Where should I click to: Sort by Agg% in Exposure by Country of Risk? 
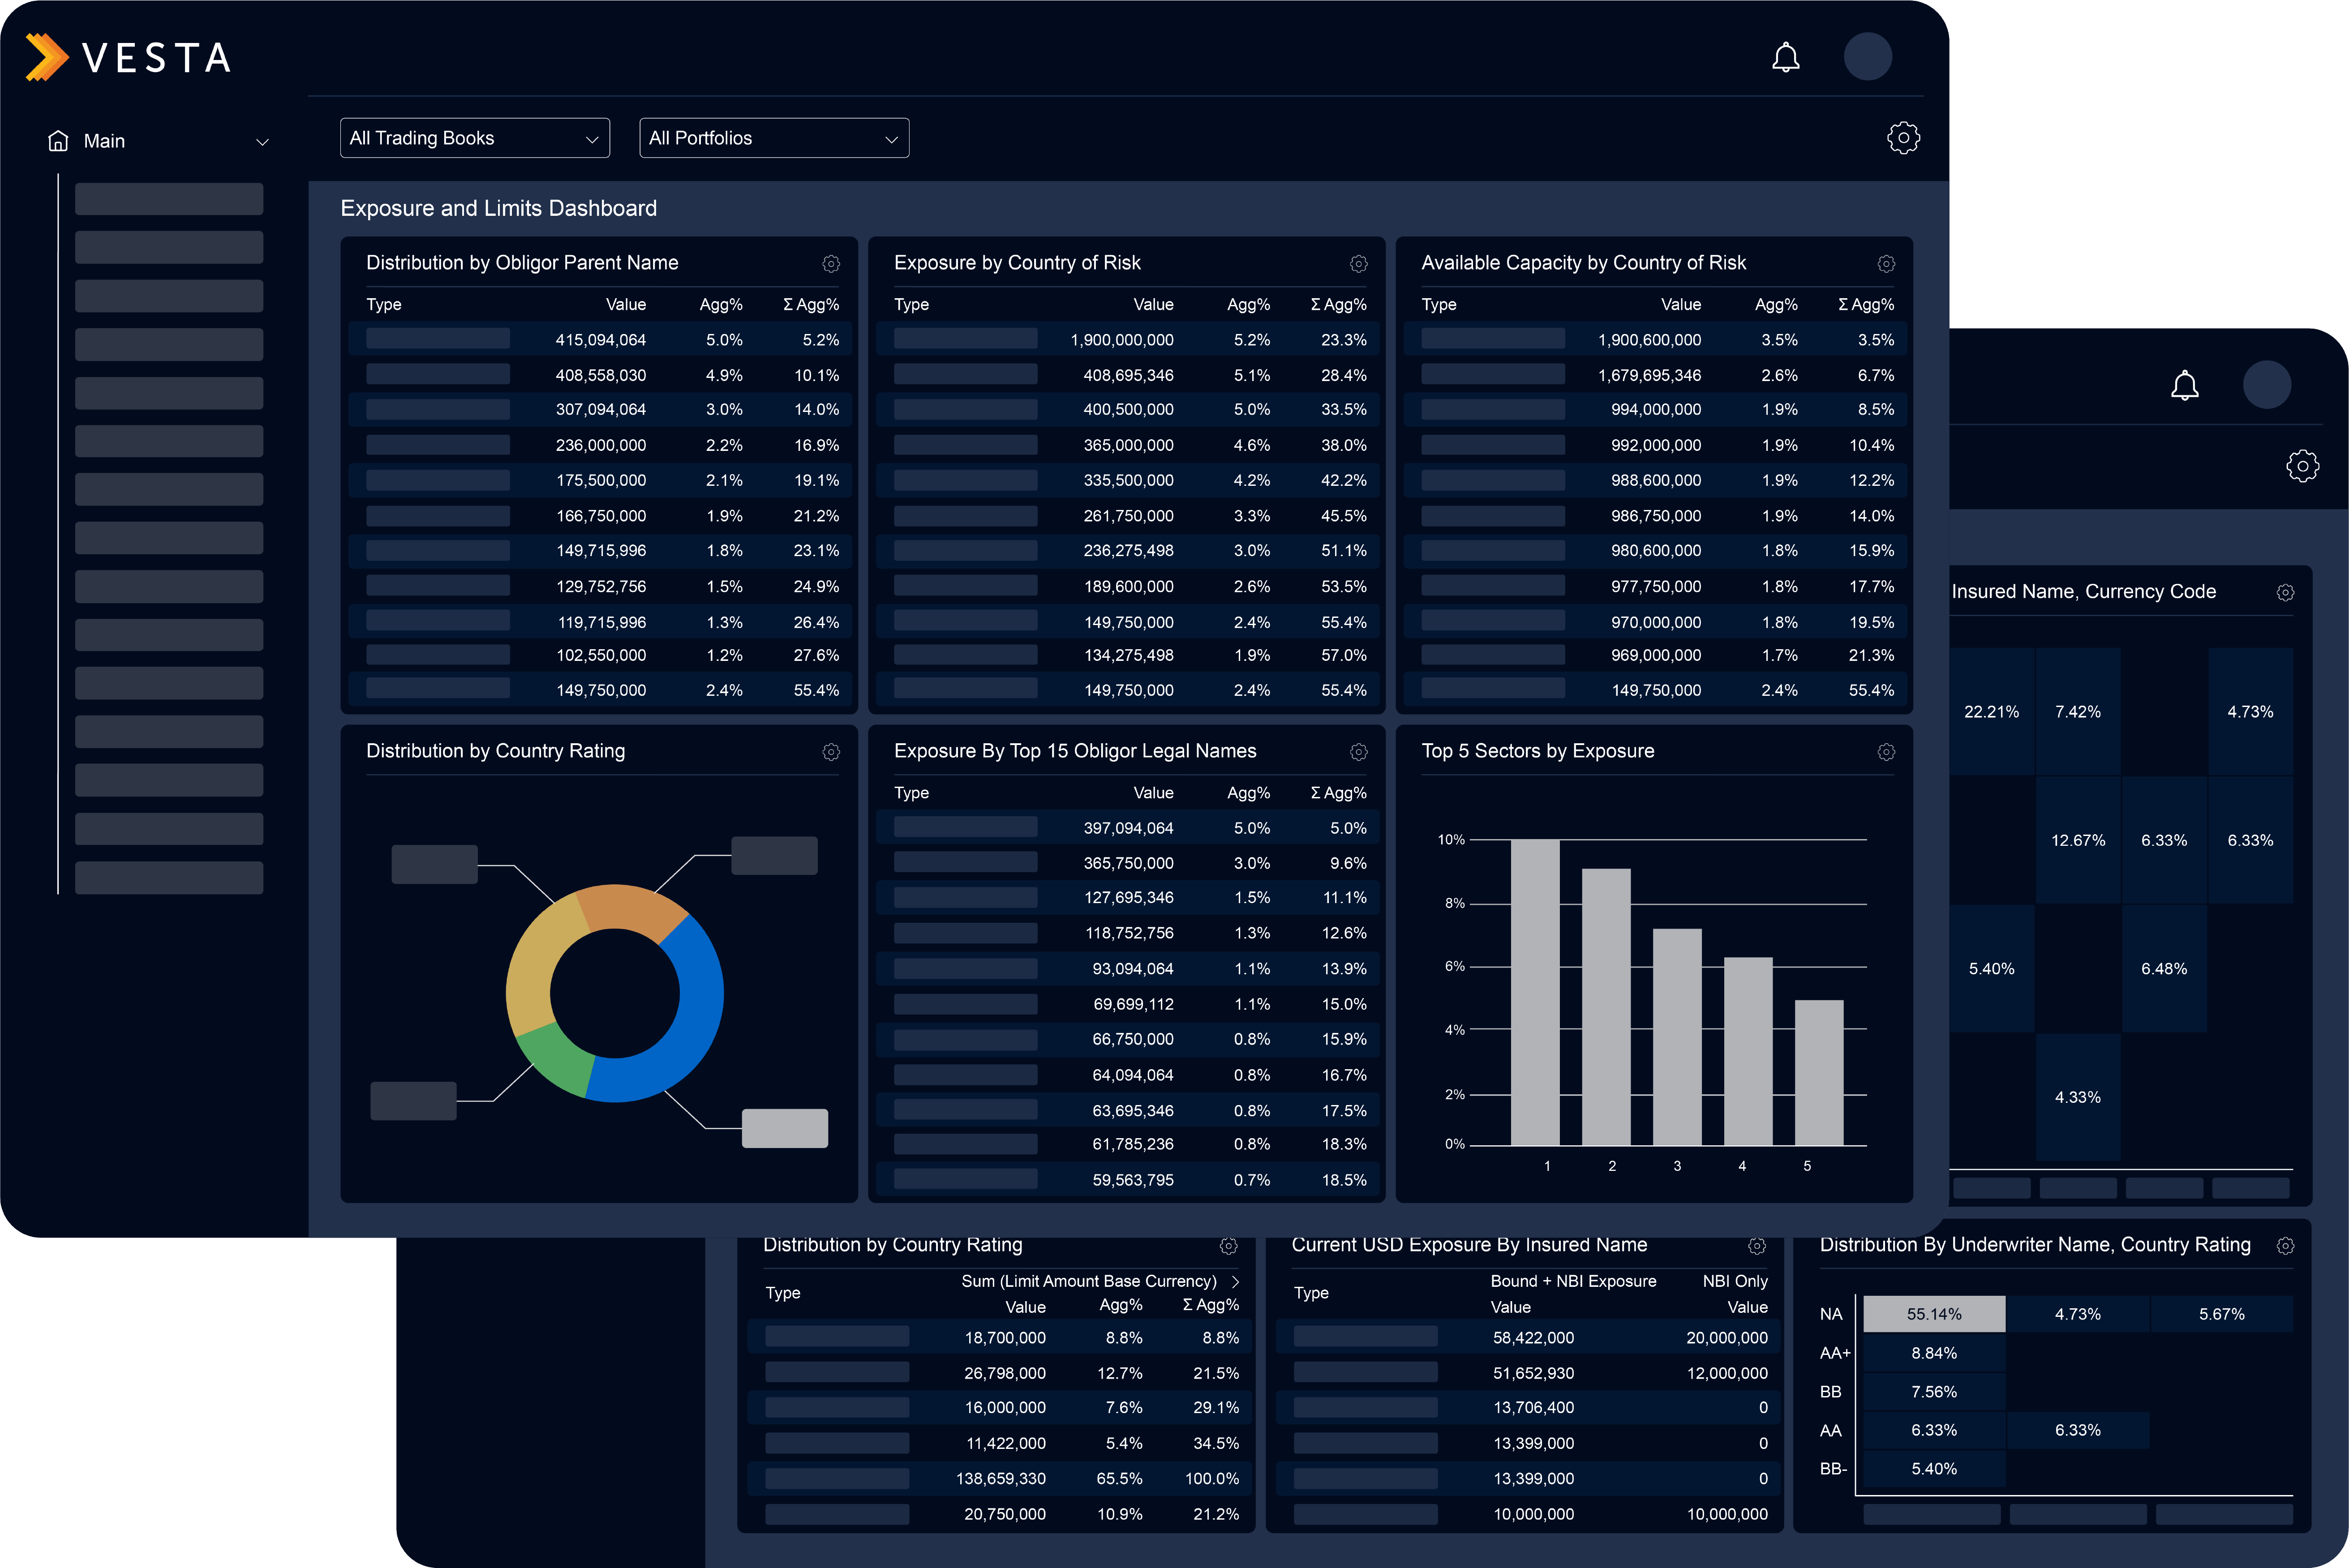point(1249,304)
